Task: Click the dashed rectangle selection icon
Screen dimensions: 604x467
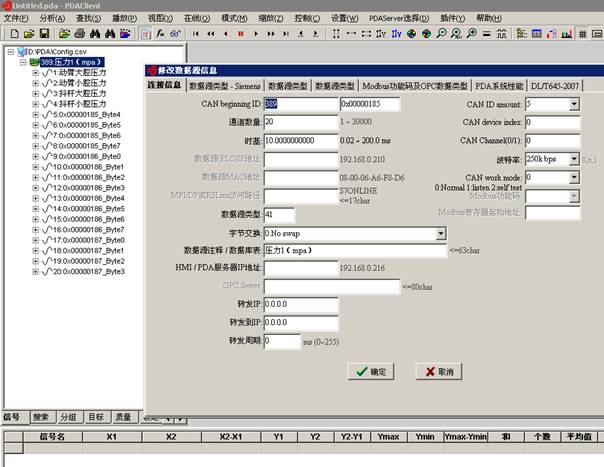Action: pyautogui.click(x=366, y=34)
